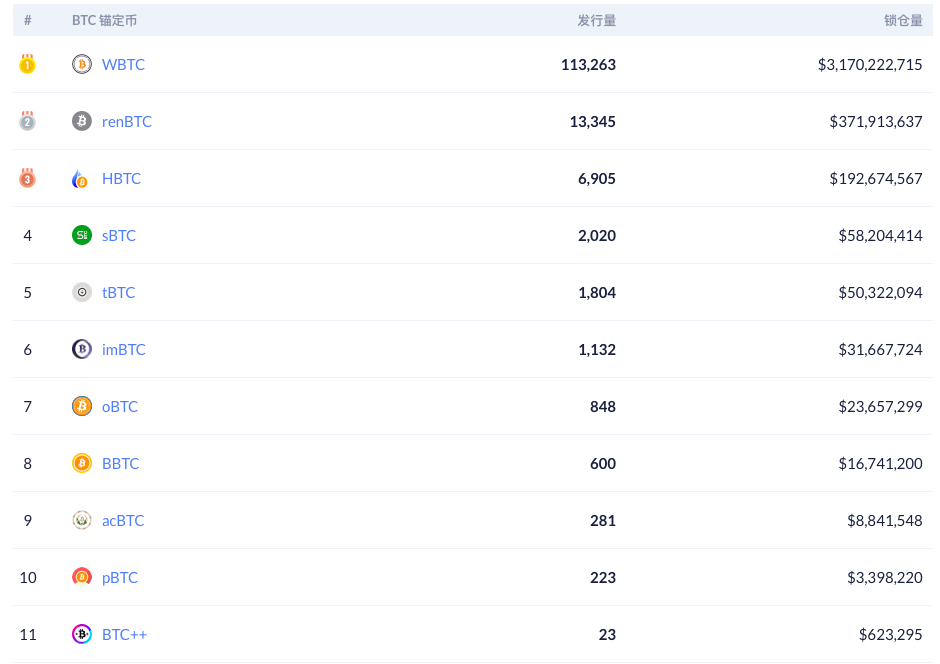The height and width of the screenshot is (664, 940).
Task: Click the BTC++ multicolor ring icon
Action: click(82, 633)
